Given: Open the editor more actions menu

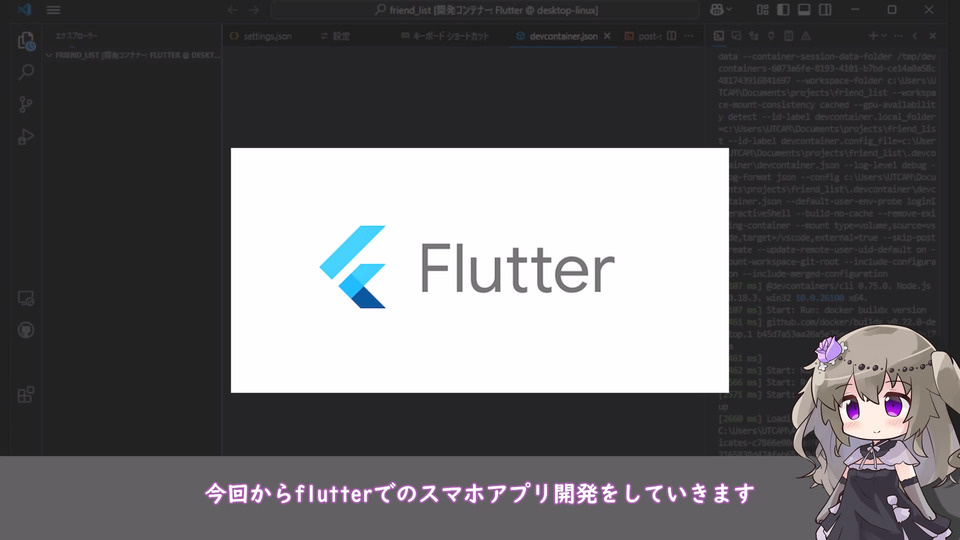Looking at the screenshot, I should pyautogui.click(x=689, y=36).
